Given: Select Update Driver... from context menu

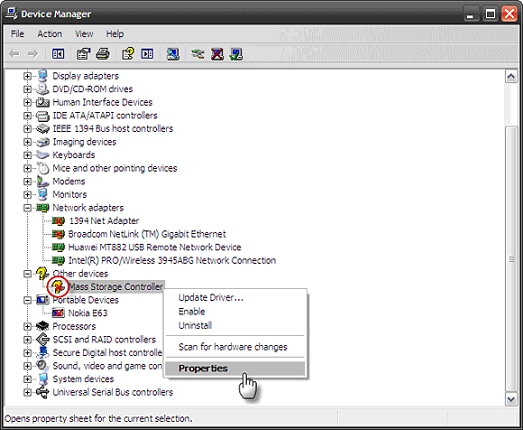Looking at the screenshot, I should (211, 298).
